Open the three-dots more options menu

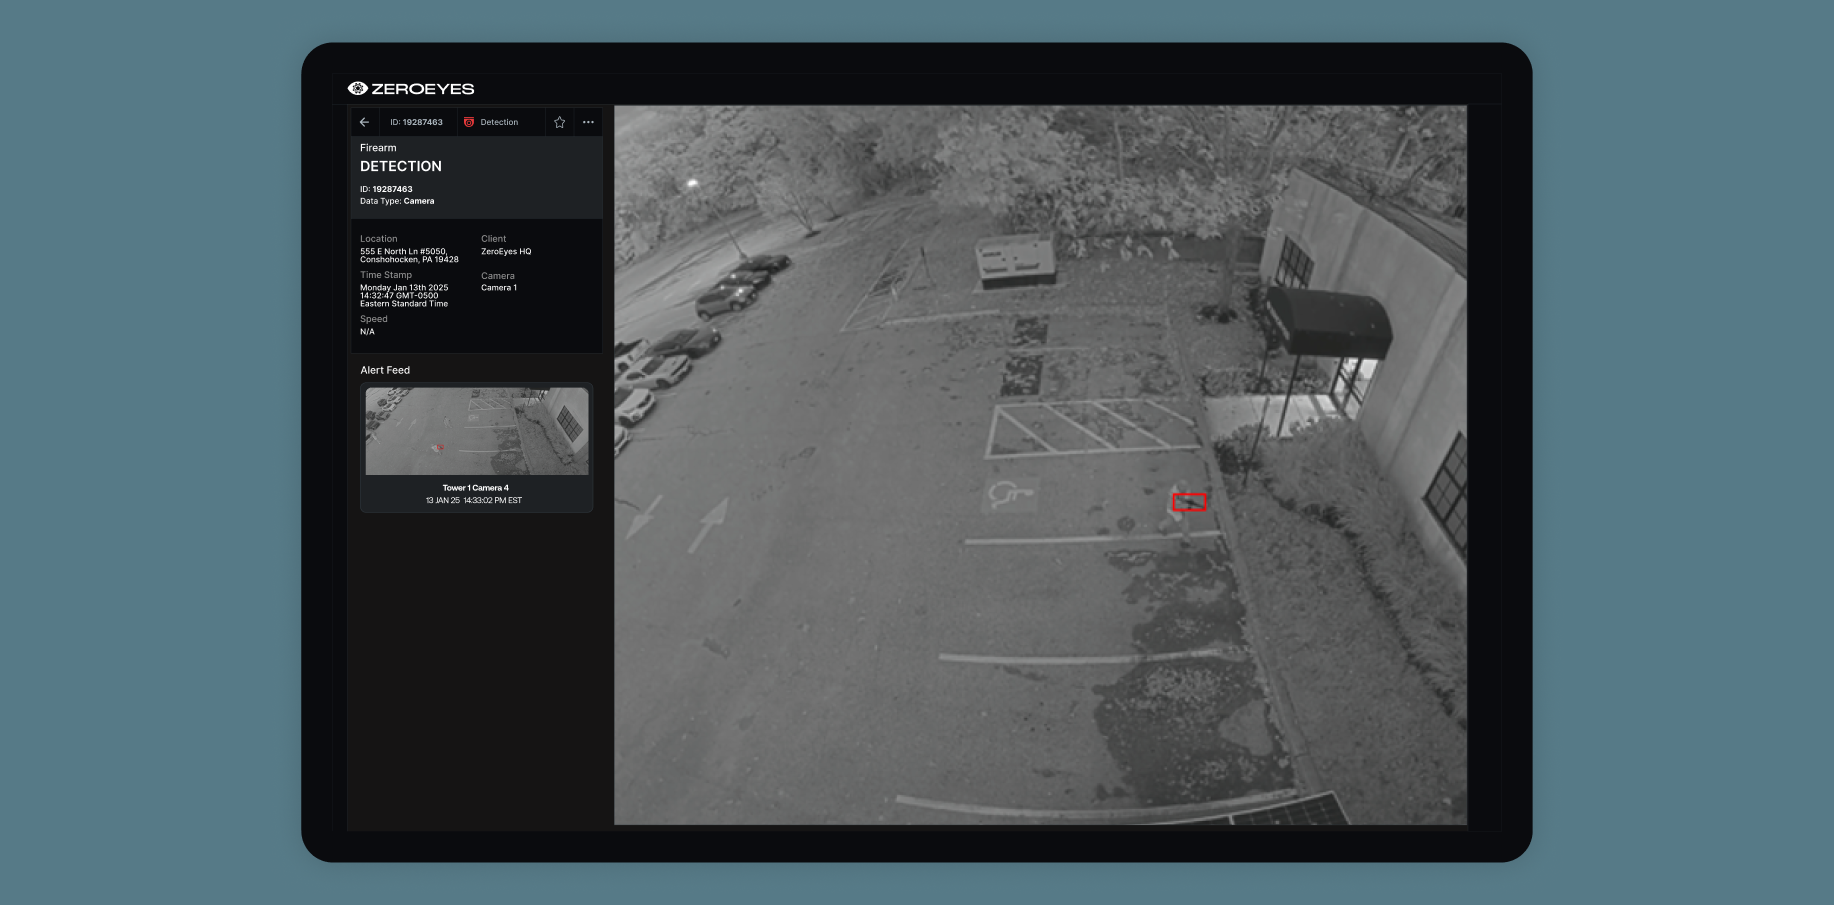[x=588, y=122]
